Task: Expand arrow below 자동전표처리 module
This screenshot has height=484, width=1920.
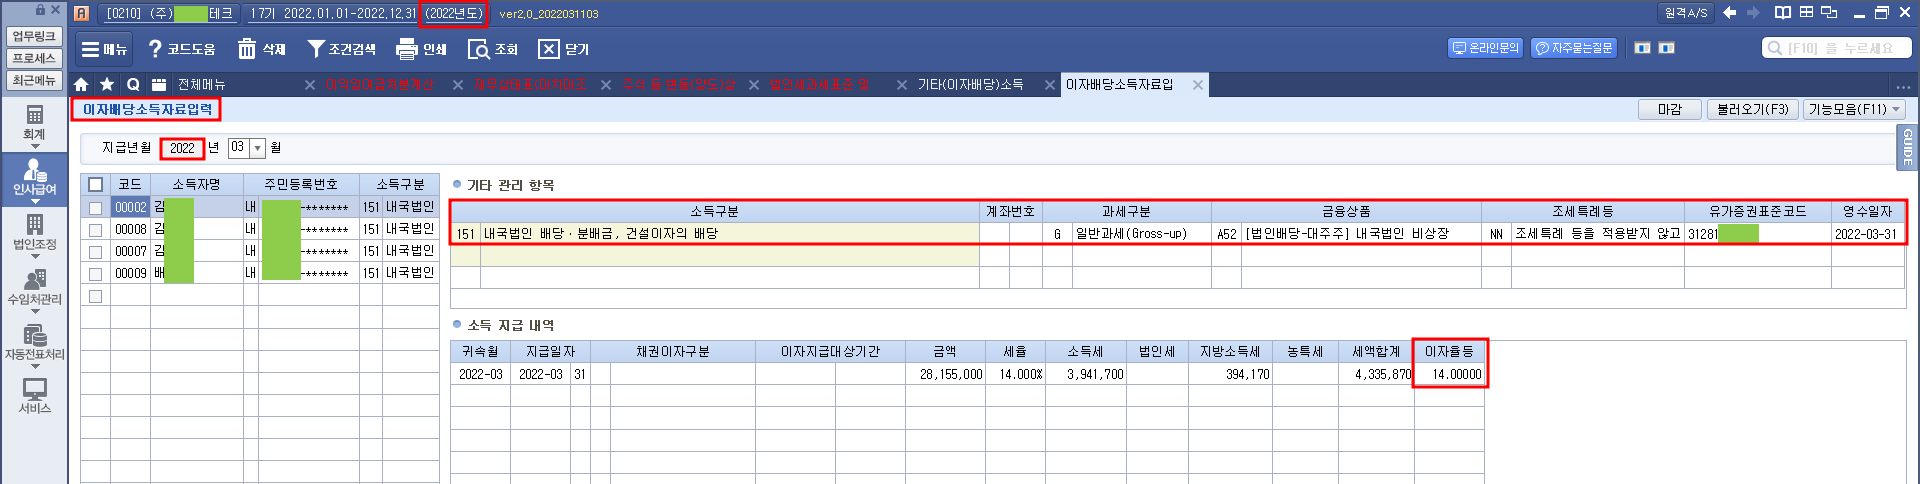Action: 34,366
